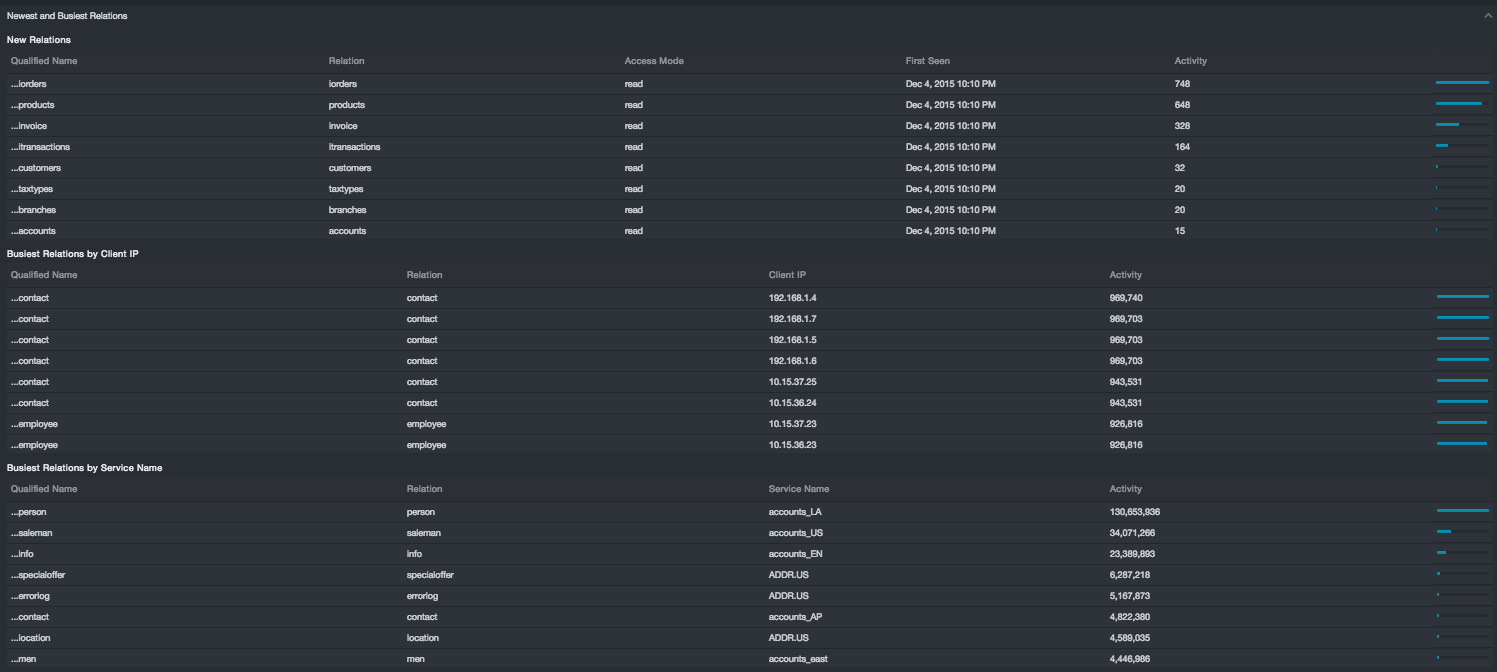Click the activity bar for saleman row
The image size is (1497, 672).
1462,532
